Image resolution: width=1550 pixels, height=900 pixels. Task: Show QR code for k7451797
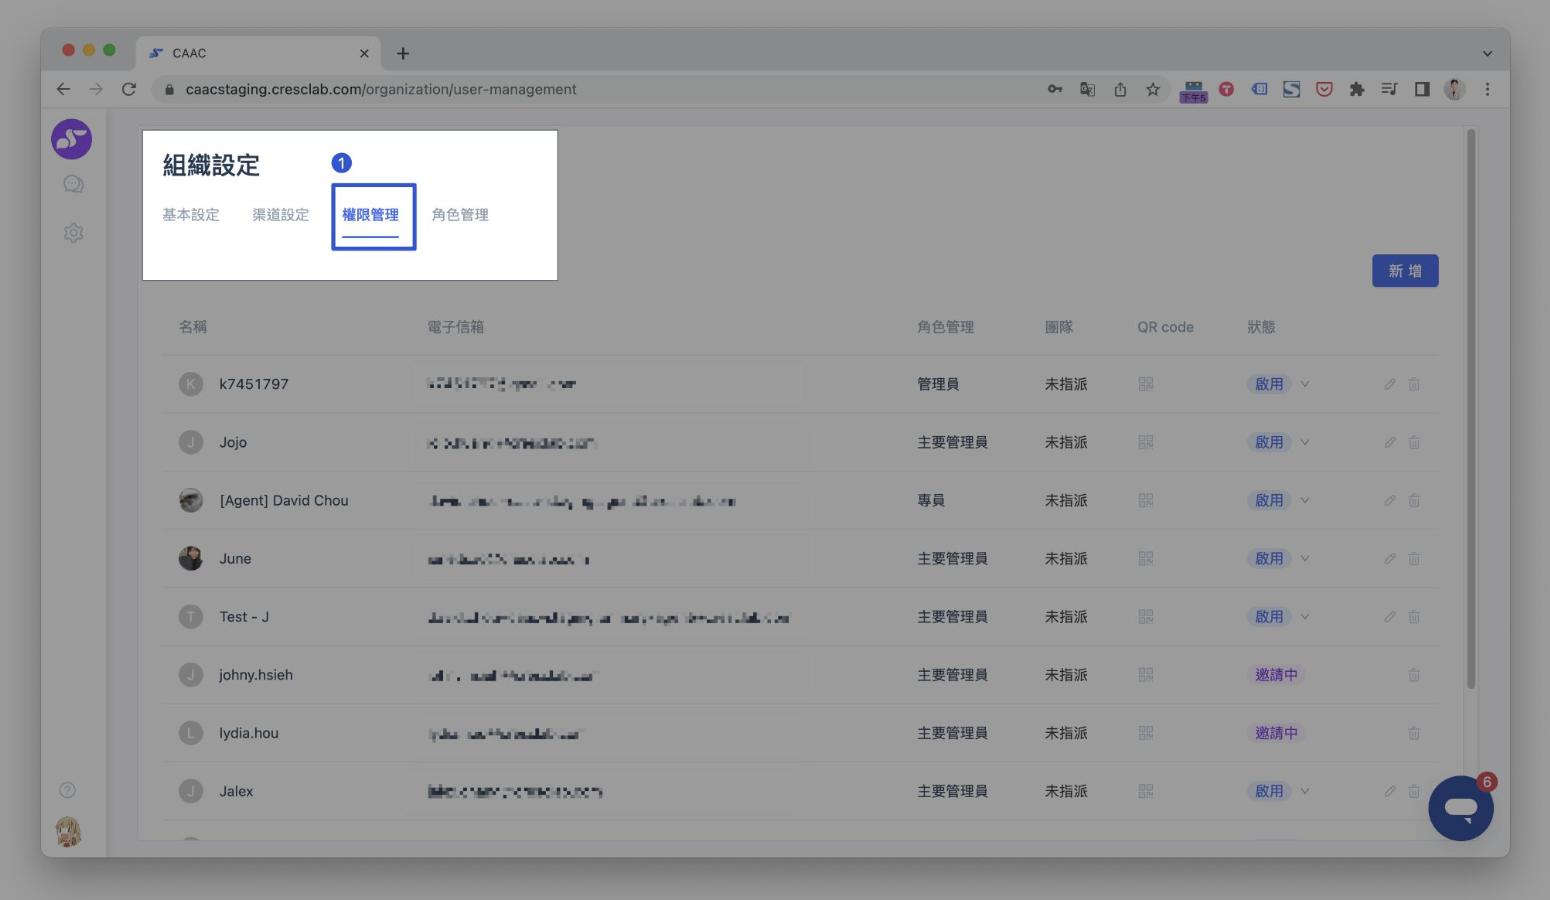click(1146, 384)
